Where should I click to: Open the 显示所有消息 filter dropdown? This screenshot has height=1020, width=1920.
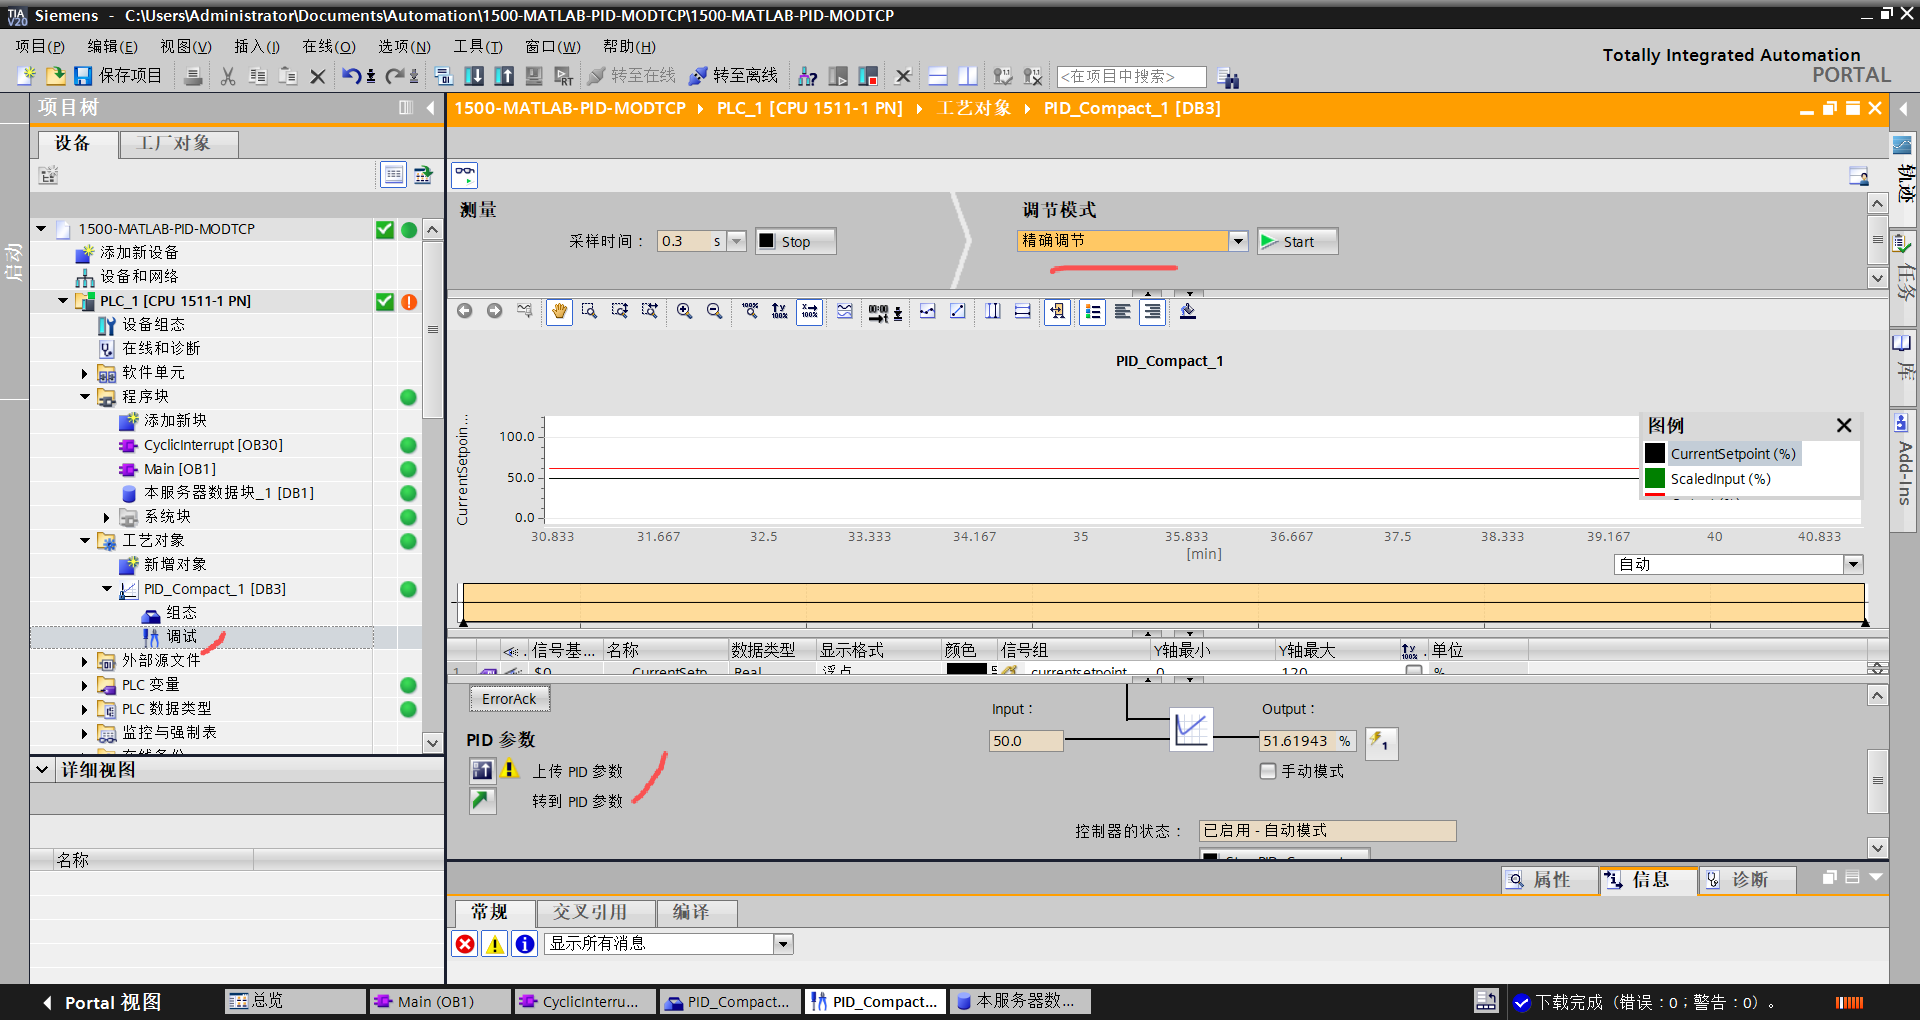point(783,944)
